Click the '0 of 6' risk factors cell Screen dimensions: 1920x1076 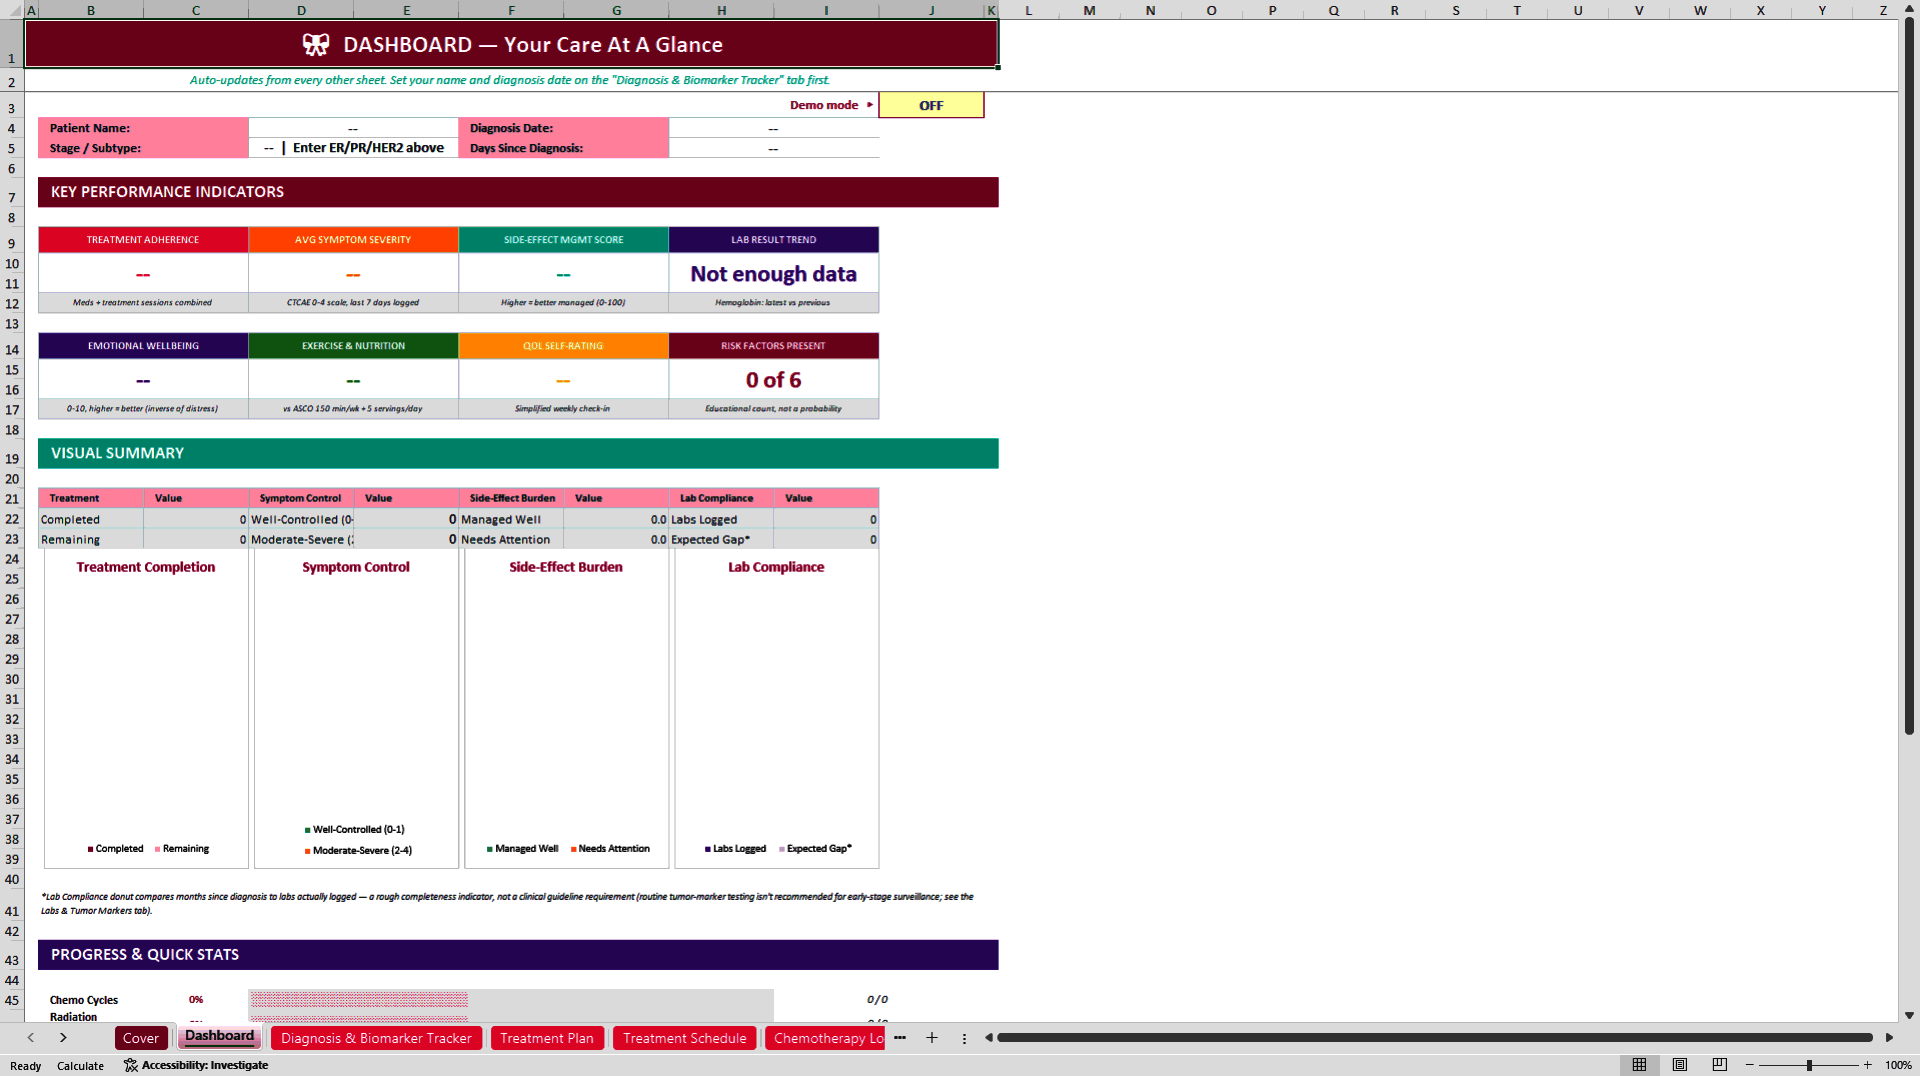click(x=773, y=380)
